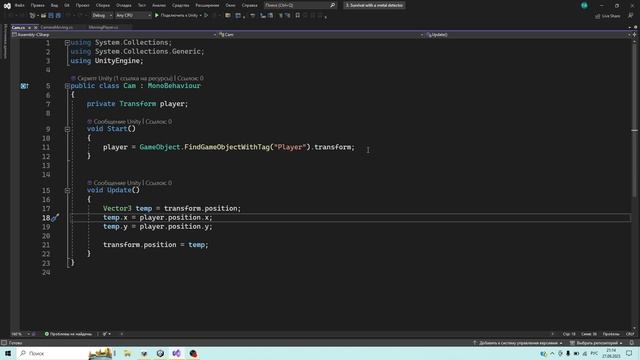Click the Unity script glyph on line 5
Viewport: 640px width, 360px height.
pos(24,86)
